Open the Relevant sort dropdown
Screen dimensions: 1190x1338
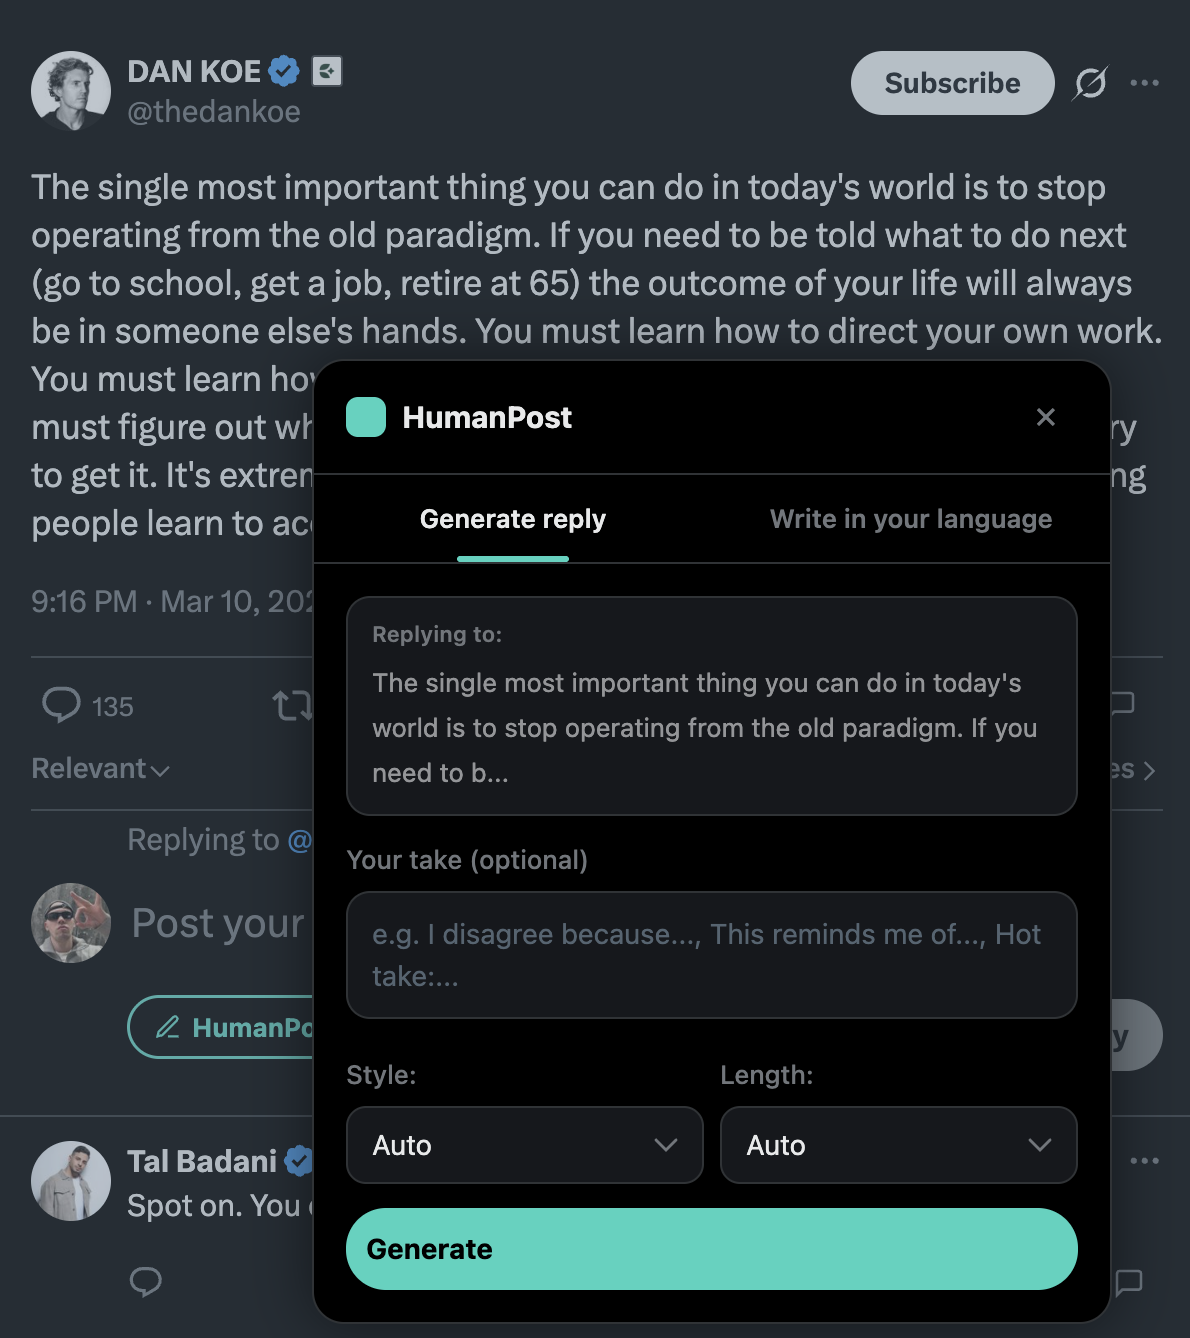tap(100, 769)
